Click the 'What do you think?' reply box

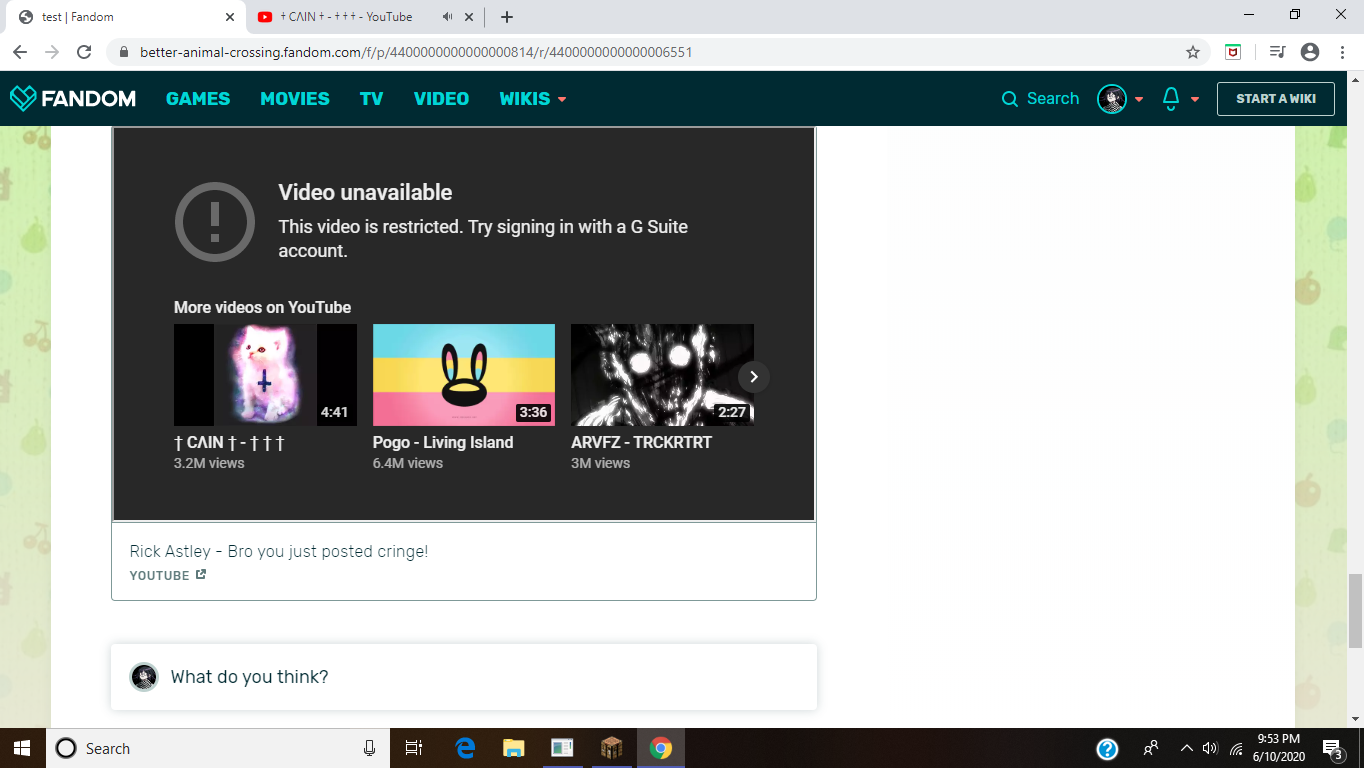[464, 677]
